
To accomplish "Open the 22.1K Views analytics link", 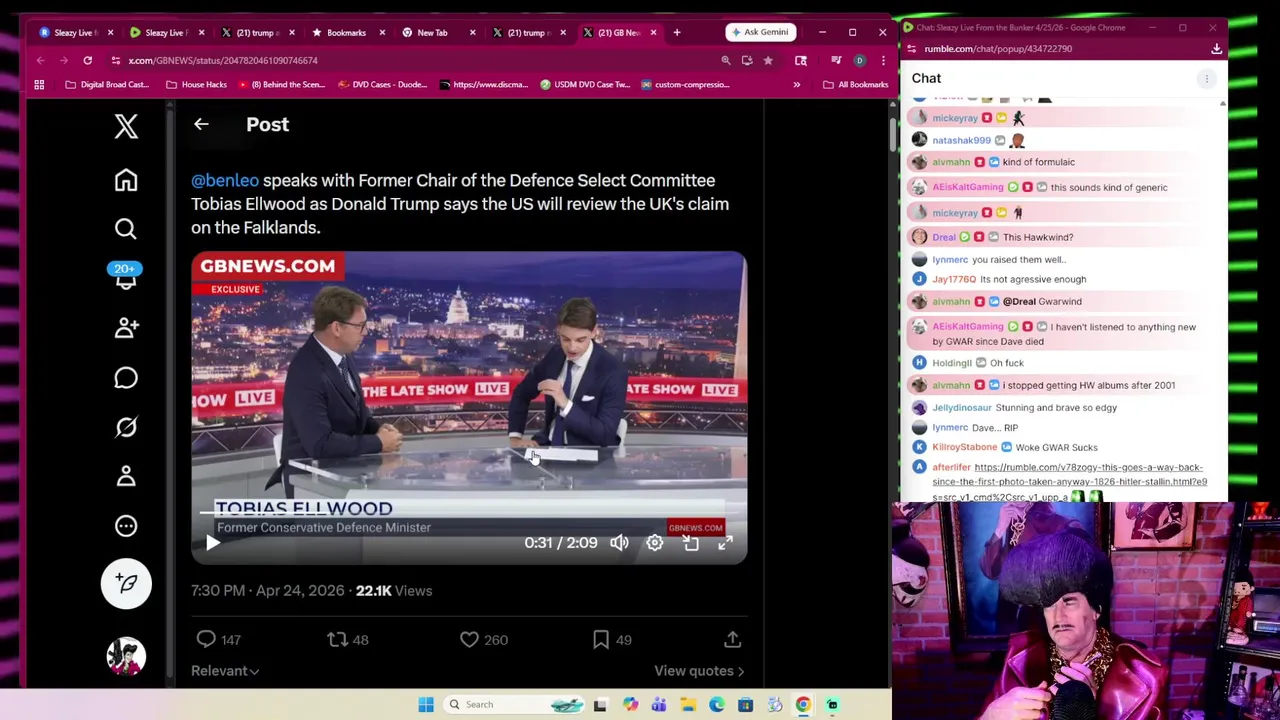I will coord(394,591).
